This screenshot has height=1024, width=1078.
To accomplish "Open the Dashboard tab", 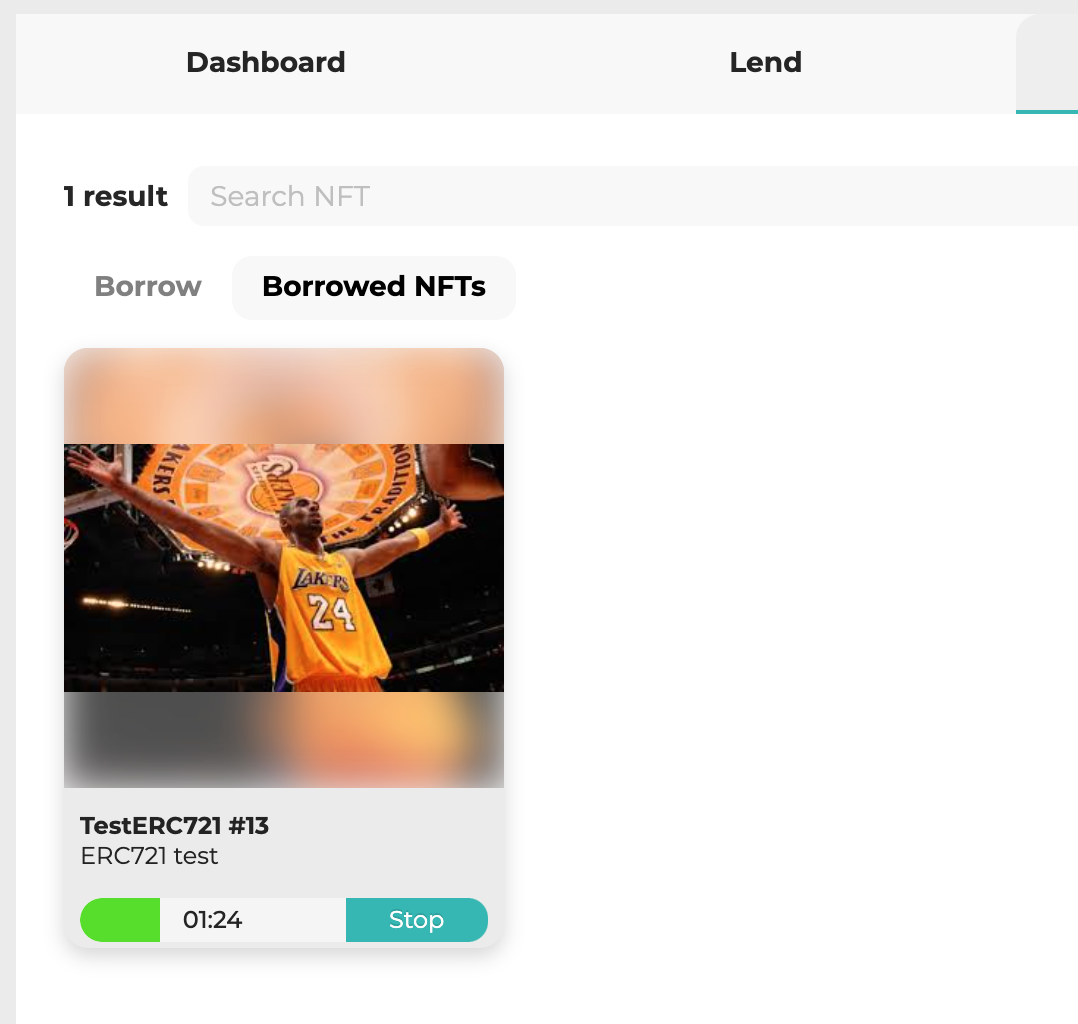I will click(x=265, y=63).
